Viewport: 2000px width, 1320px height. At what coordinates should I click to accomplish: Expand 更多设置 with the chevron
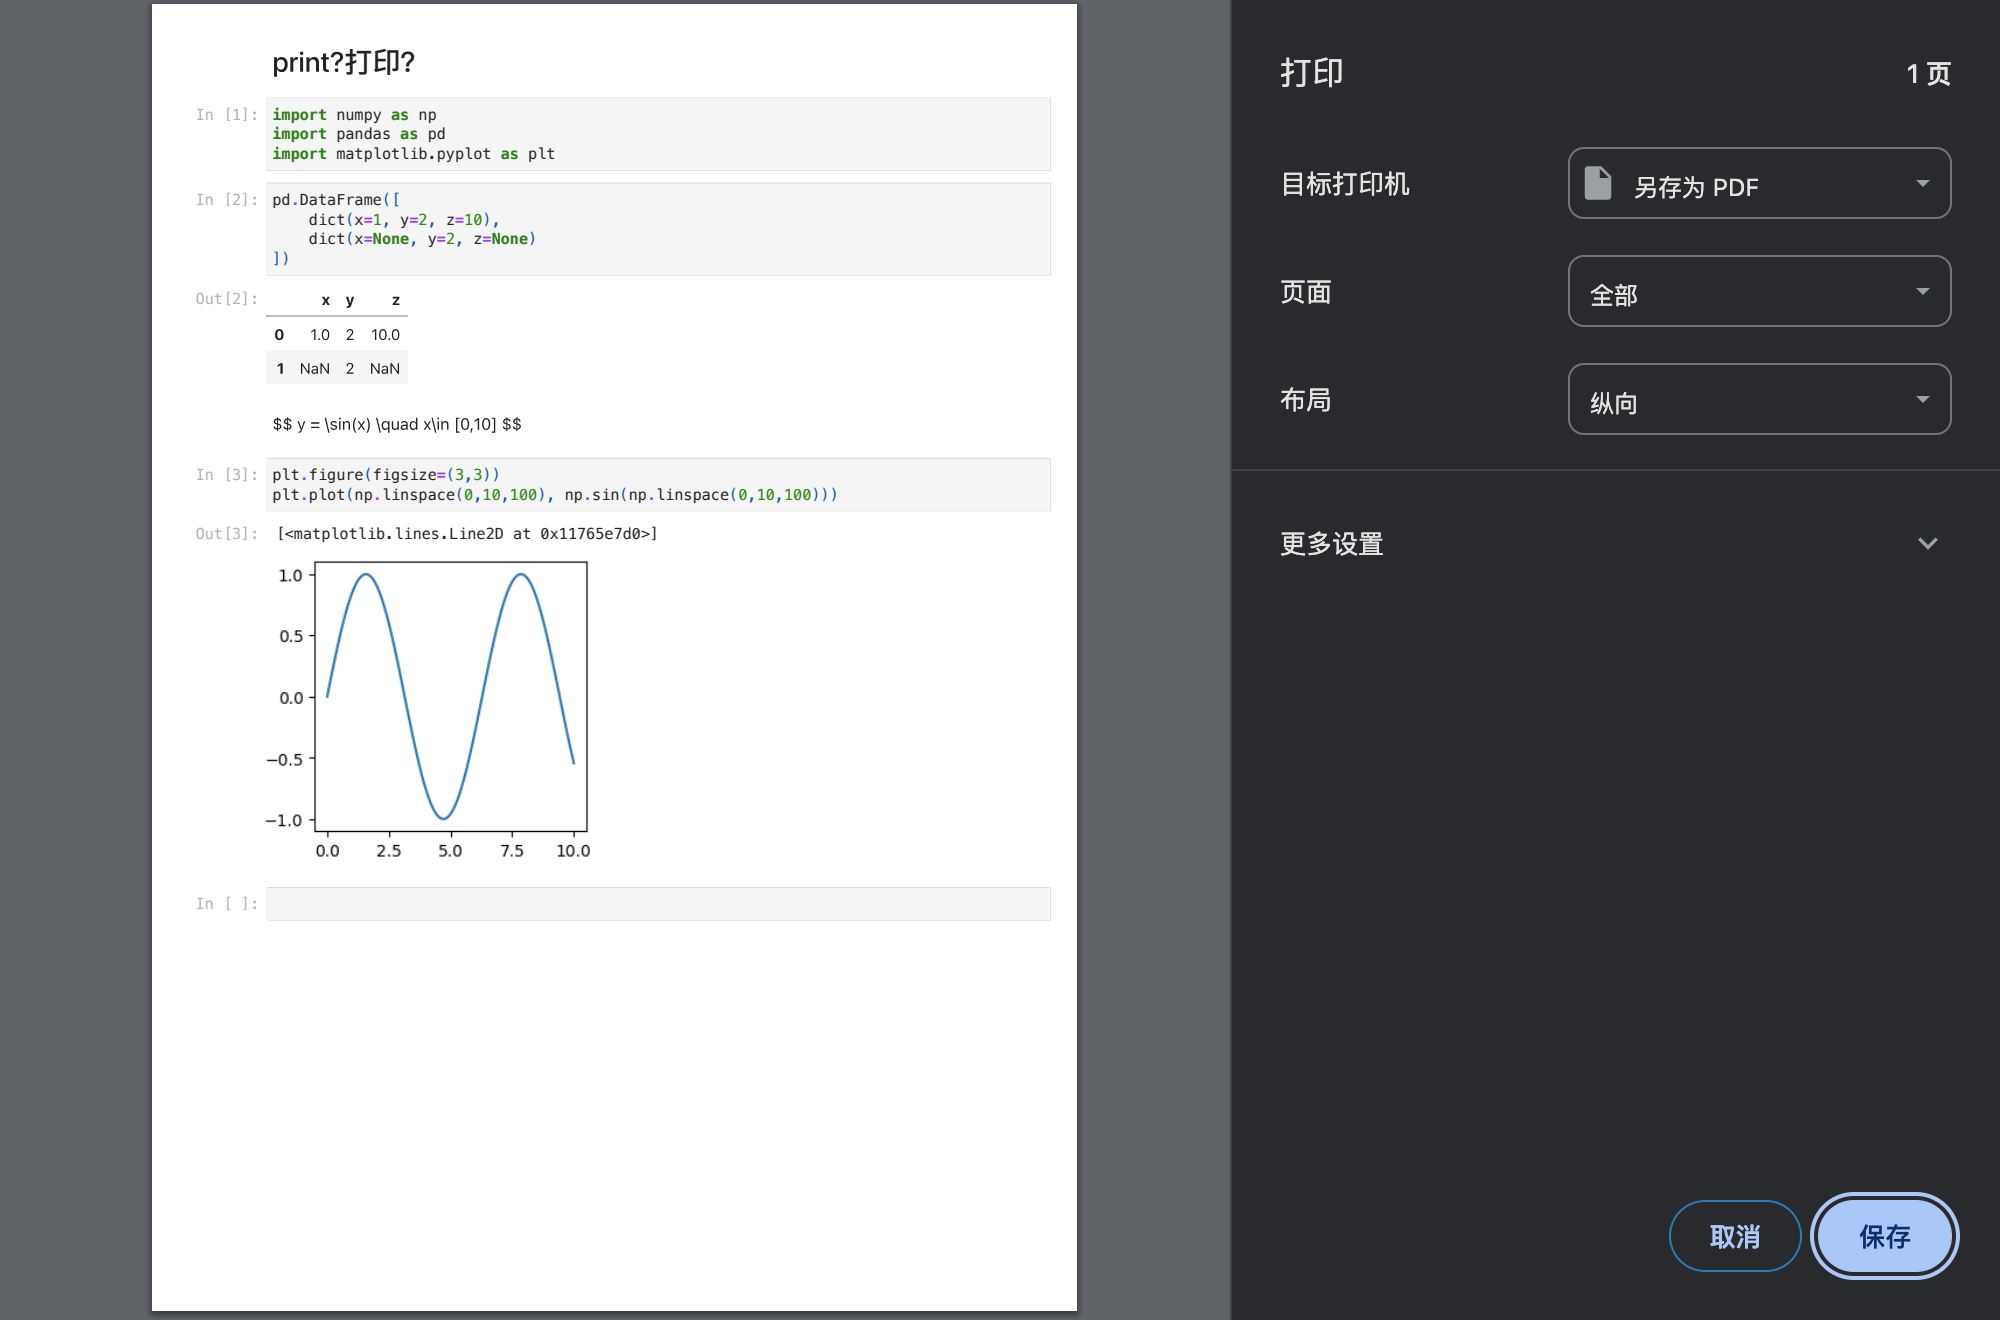1927,544
